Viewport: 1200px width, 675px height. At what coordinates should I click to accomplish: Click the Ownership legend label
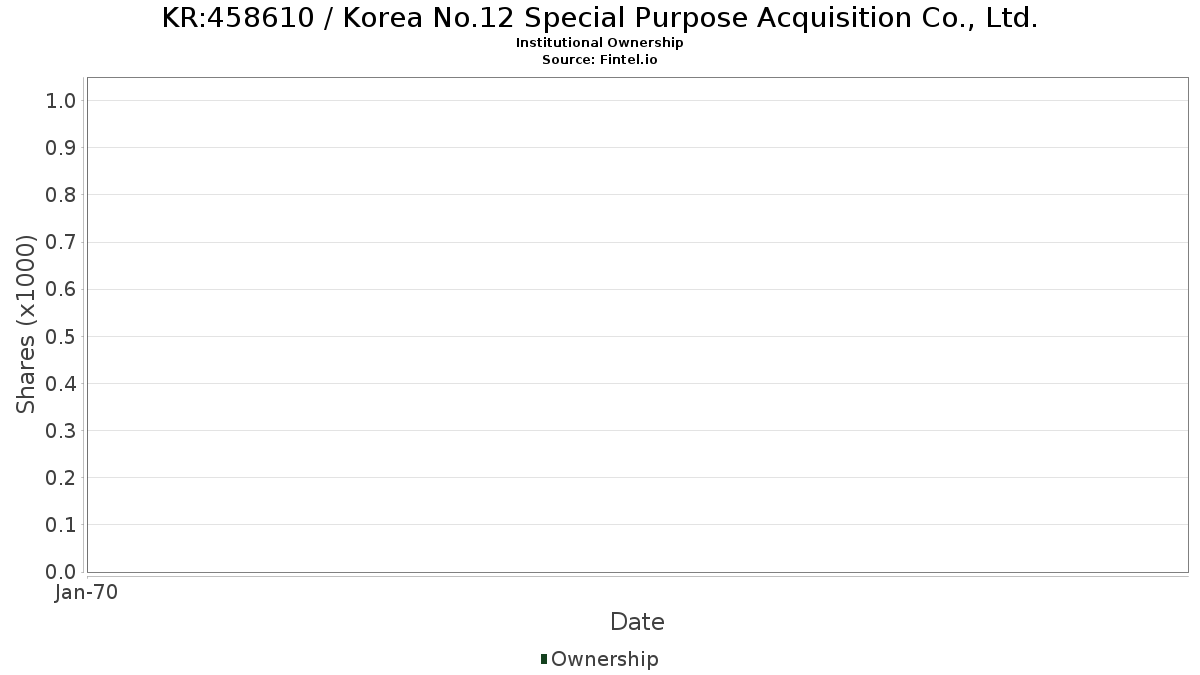pyautogui.click(x=604, y=659)
